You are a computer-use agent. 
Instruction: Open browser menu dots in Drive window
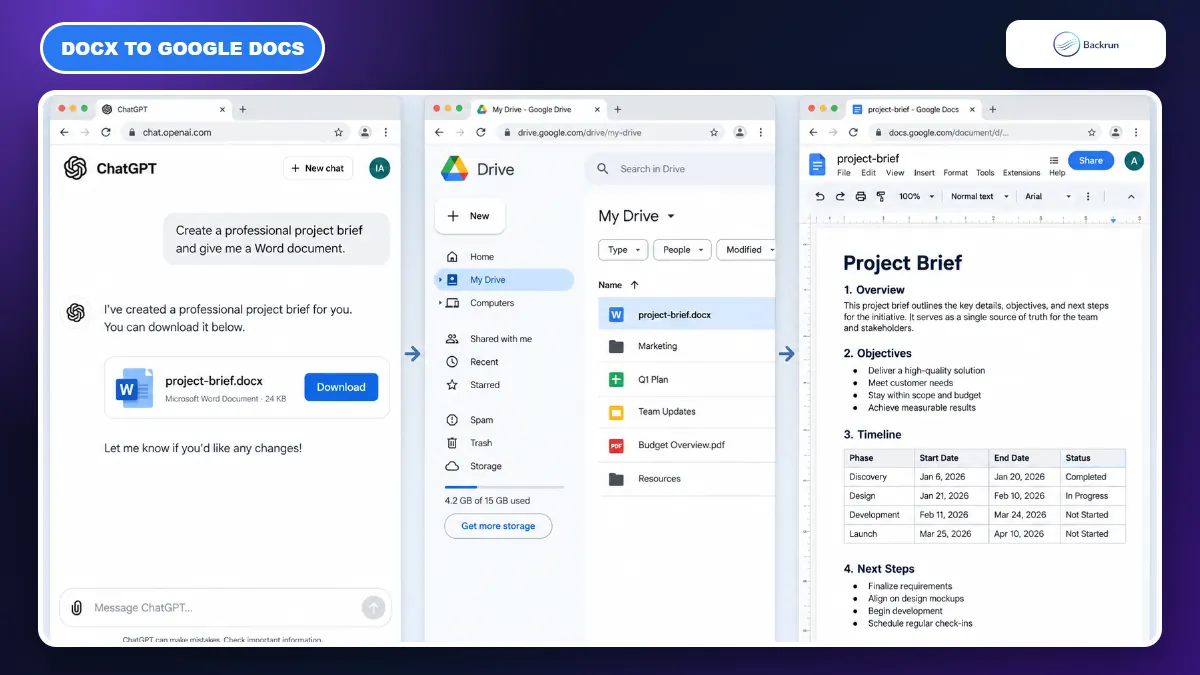pyautogui.click(x=761, y=132)
